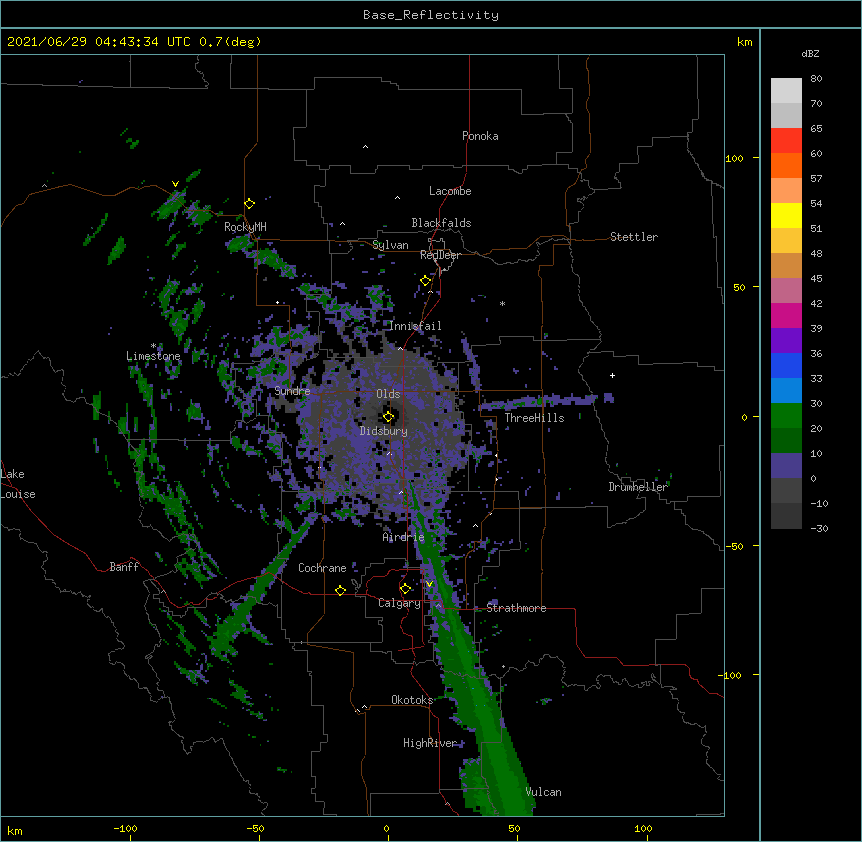This screenshot has height=842, width=862.
Task: Click the Base_Reflectivity title
Action: tap(431, 15)
